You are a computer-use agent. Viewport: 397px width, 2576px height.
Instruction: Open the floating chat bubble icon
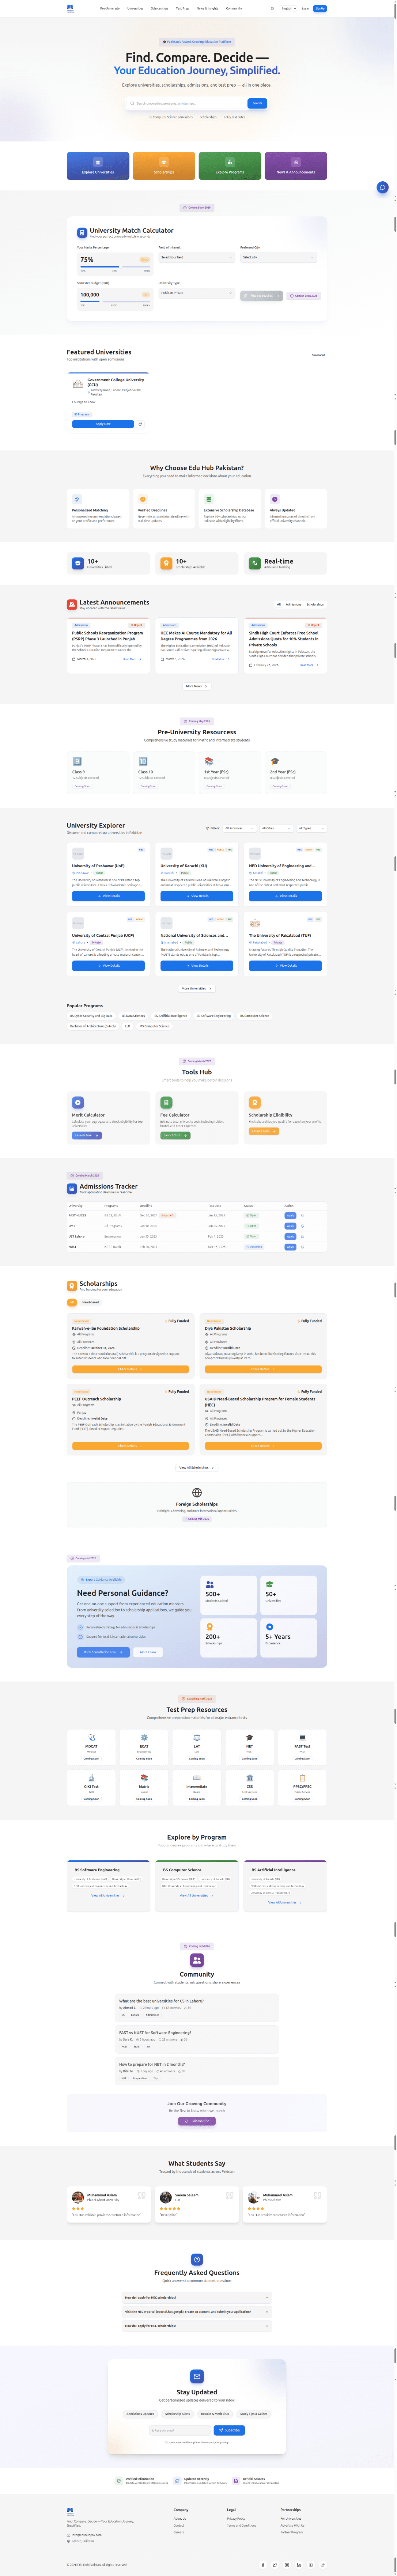(x=382, y=187)
